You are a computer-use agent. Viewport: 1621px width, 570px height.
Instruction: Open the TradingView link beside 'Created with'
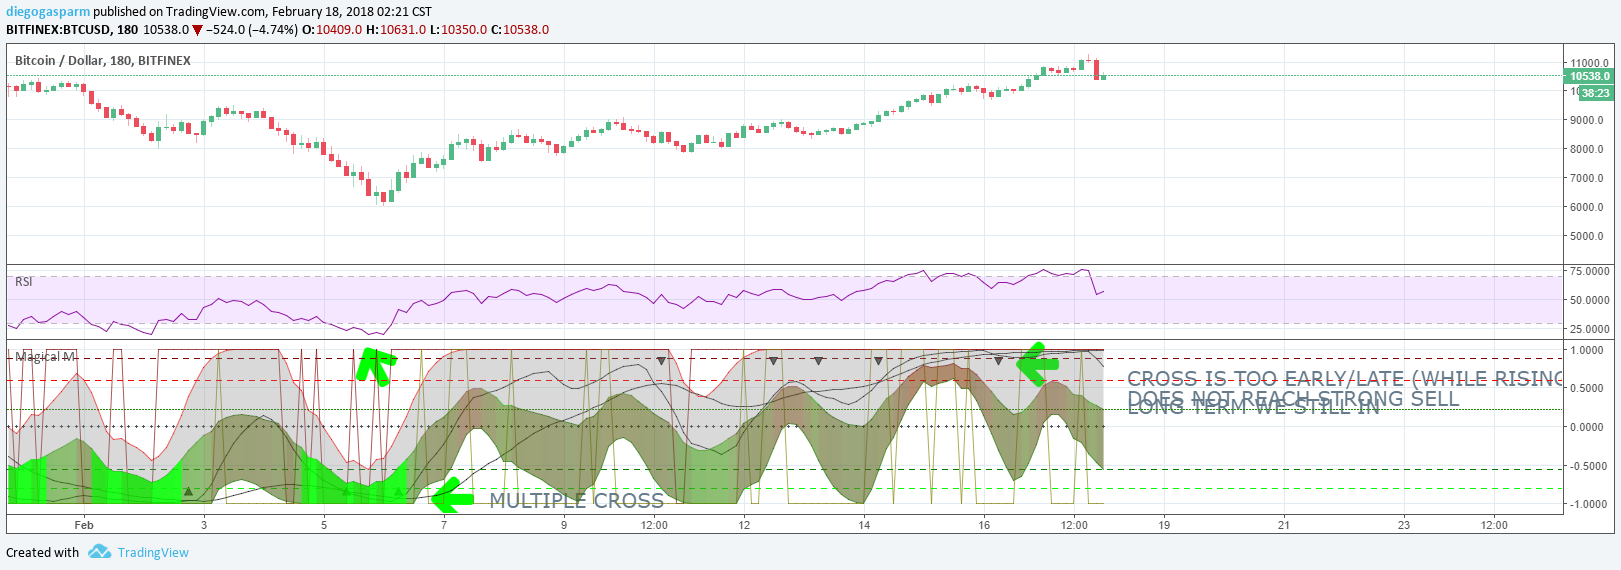153,553
